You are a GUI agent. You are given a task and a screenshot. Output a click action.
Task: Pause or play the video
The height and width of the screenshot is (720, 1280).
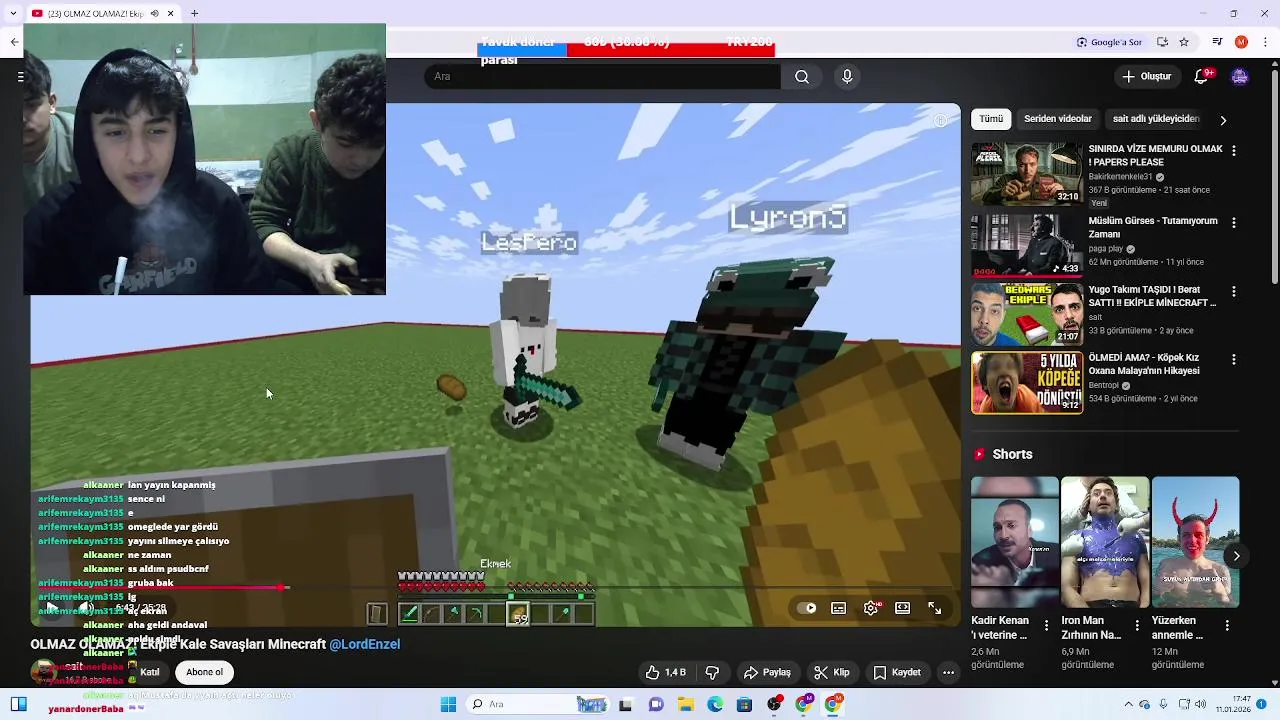click(x=52, y=608)
